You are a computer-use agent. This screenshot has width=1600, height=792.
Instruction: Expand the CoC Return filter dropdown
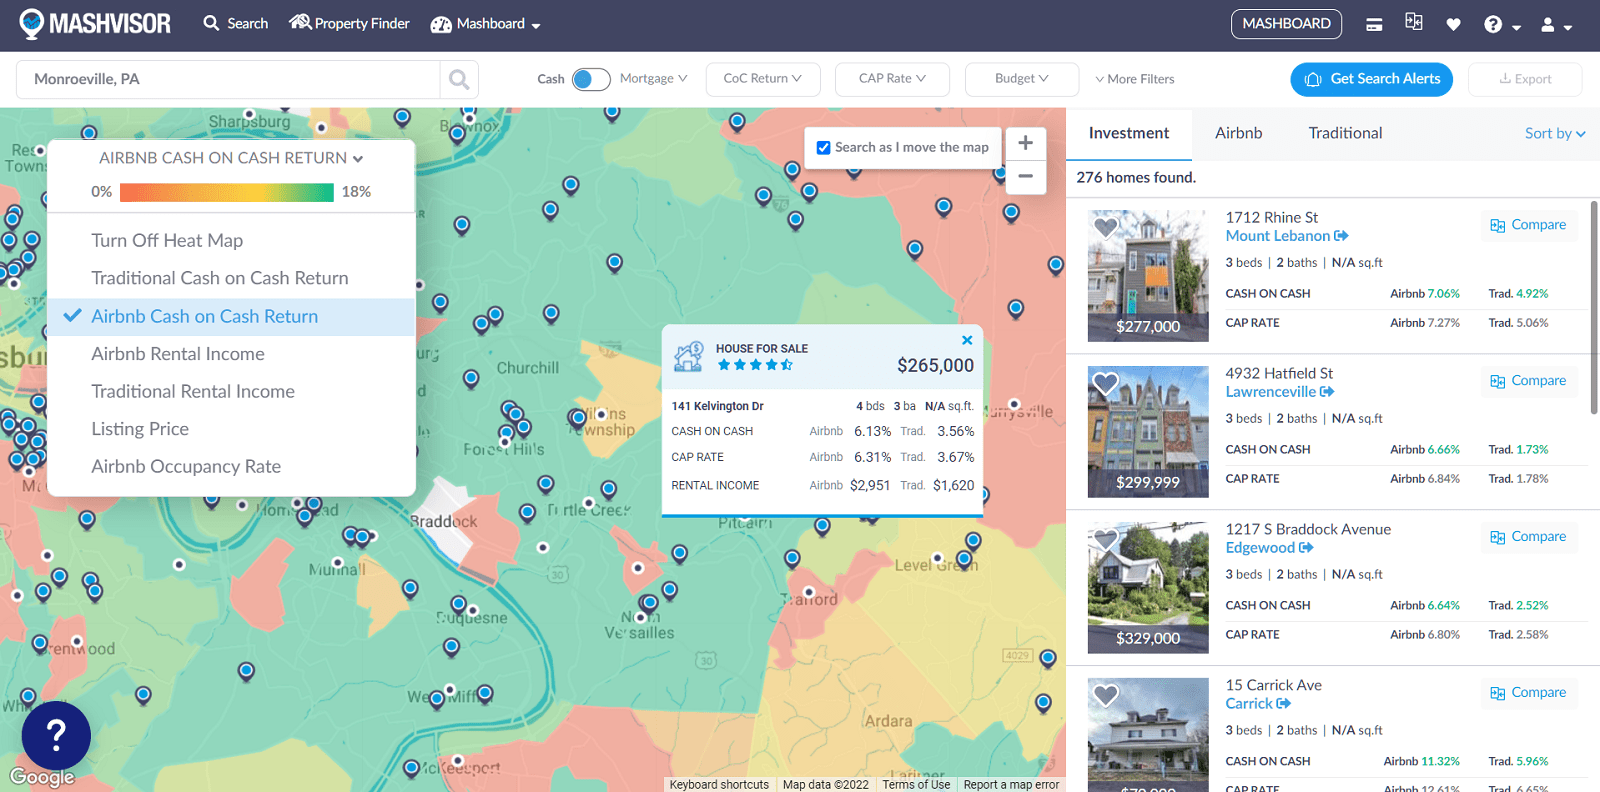tap(762, 79)
